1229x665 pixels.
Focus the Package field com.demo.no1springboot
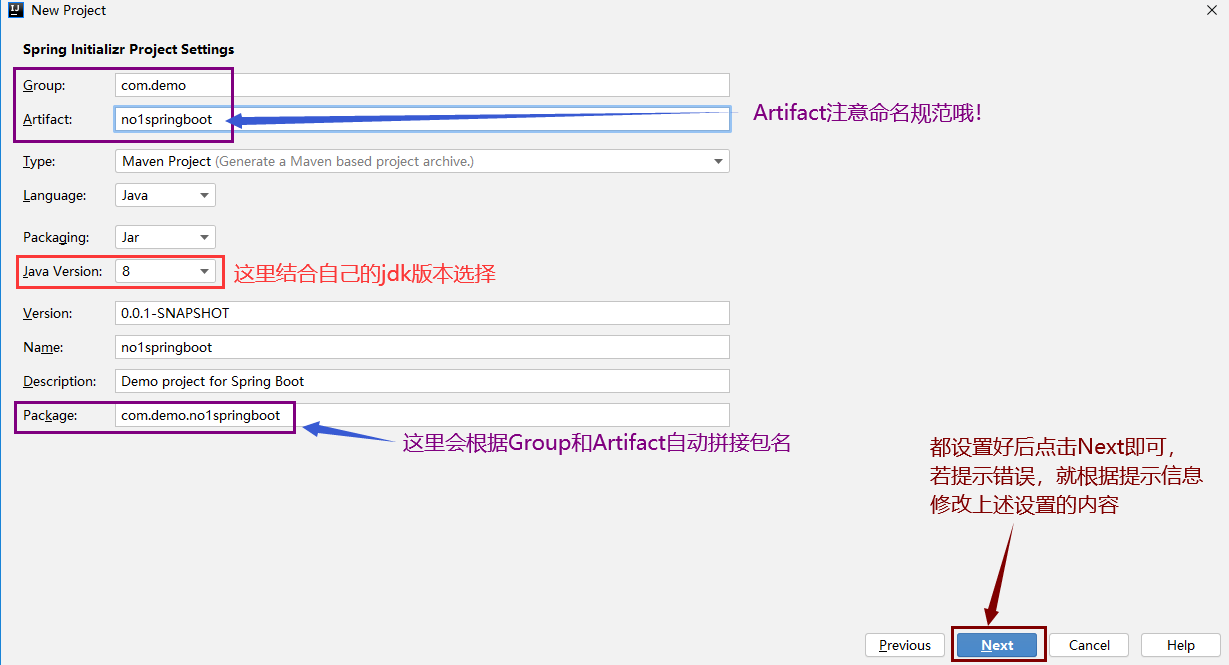click(x=422, y=415)
